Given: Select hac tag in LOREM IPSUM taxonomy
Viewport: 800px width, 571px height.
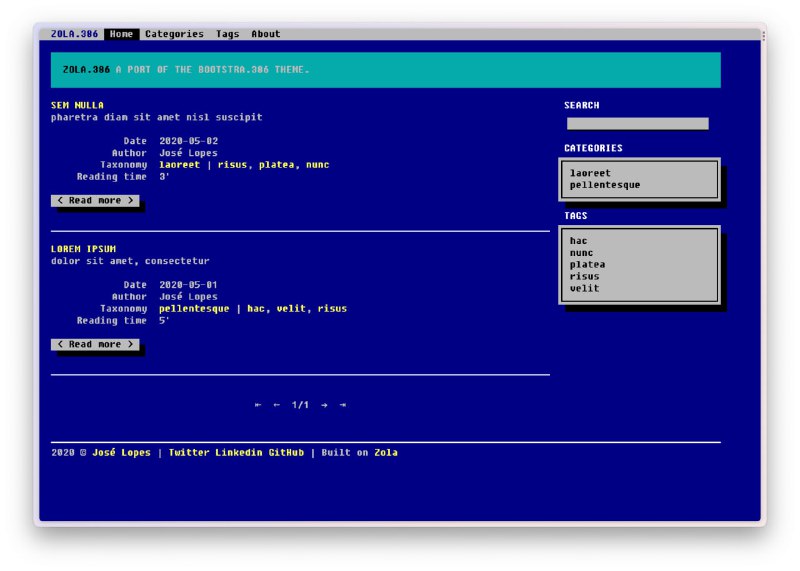Looking at the screenshot, I should [256, 309].
